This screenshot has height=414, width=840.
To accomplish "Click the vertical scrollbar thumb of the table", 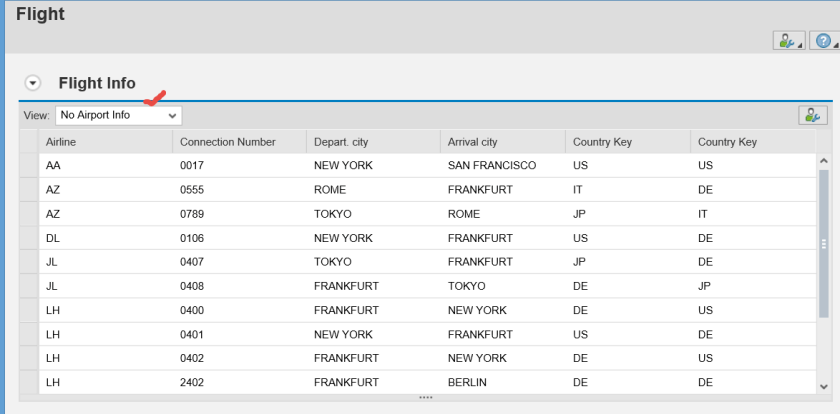I will pos(824,242).
